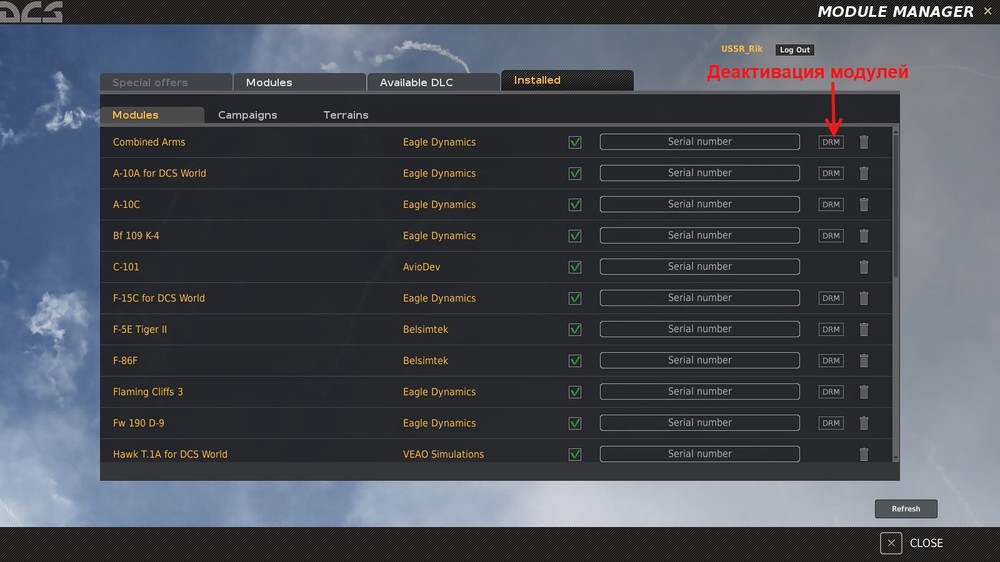Click trash icon in F-86F row
Image resolution: width=1000 pixels, height=562 pixels.
(x=864, y=360)
